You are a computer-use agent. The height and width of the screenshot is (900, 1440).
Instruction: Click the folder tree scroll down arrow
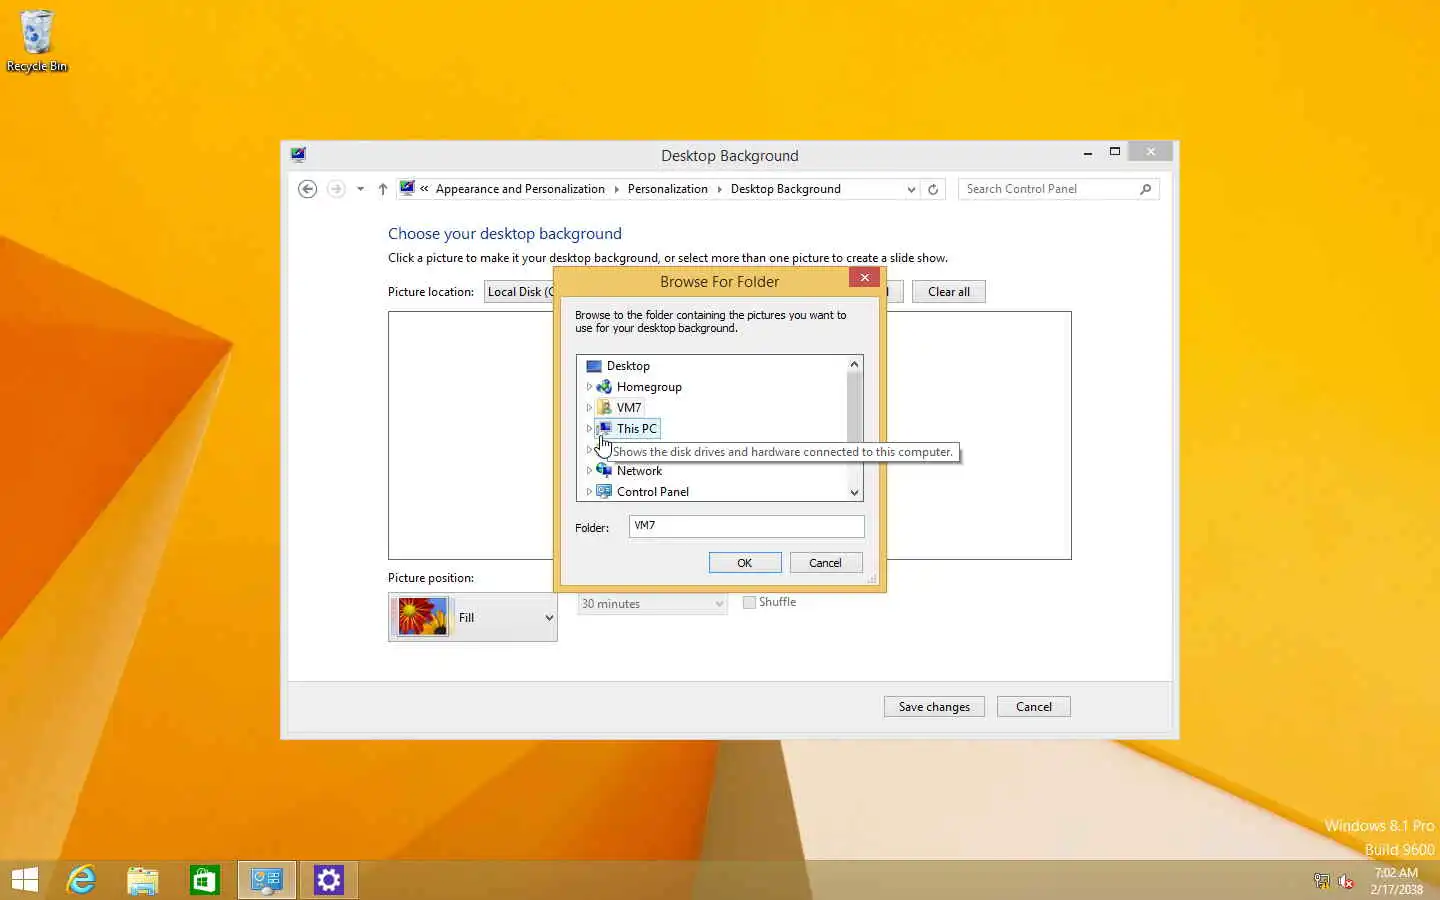(854, 492)
